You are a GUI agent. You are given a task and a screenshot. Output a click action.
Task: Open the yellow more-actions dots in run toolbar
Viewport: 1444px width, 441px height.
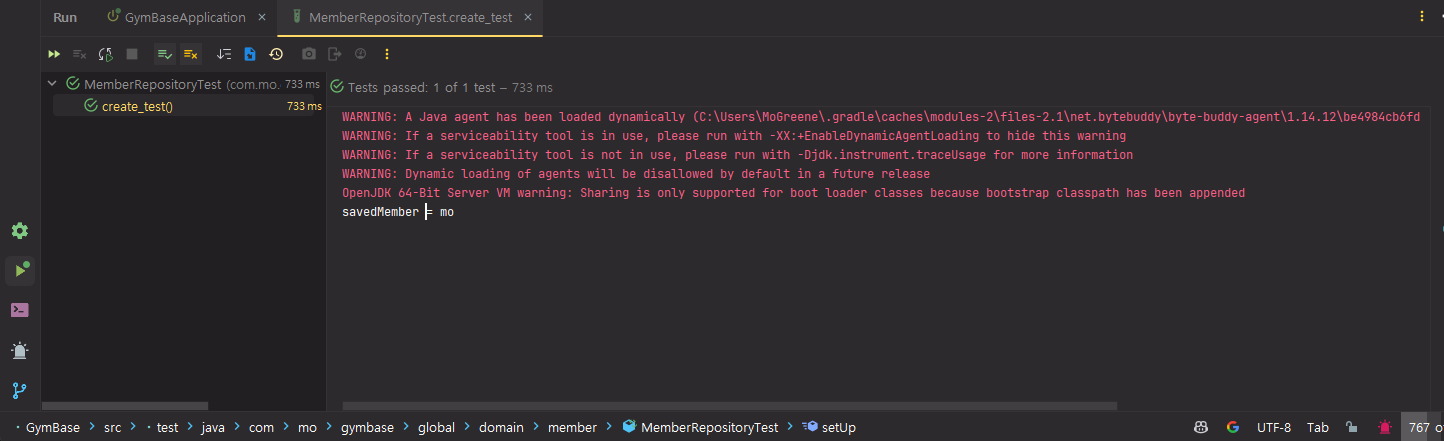pos(387,54)
